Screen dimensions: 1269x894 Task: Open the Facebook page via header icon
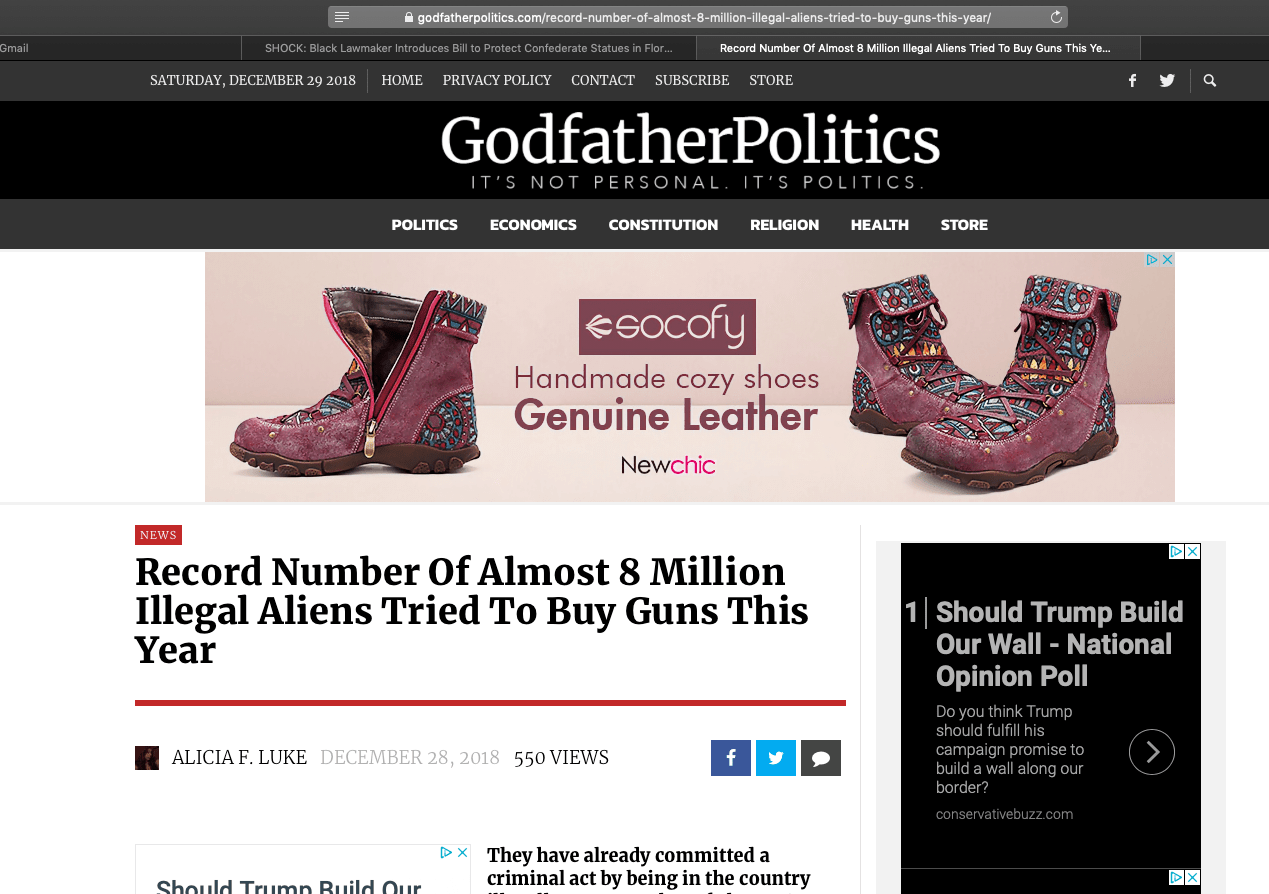tap(1132, 80)
